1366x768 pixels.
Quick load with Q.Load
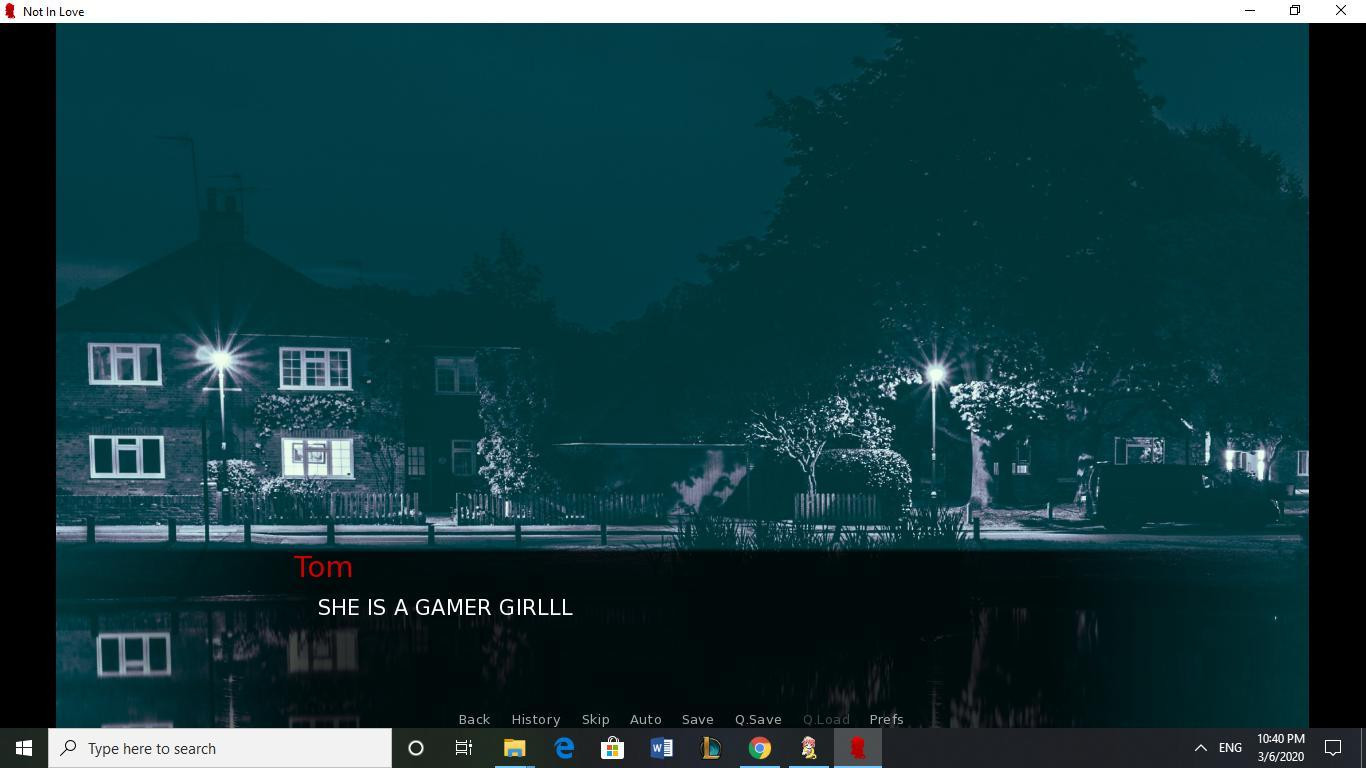click(826, 719)
